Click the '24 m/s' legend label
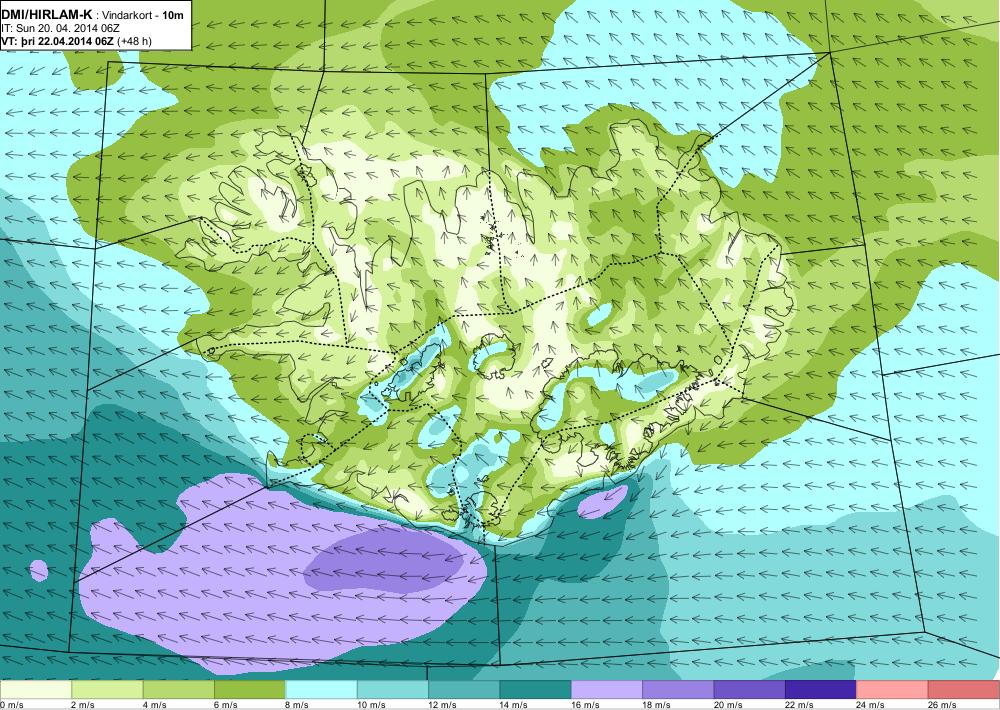This screenshot has width=1000, height=710. point(870,704)
